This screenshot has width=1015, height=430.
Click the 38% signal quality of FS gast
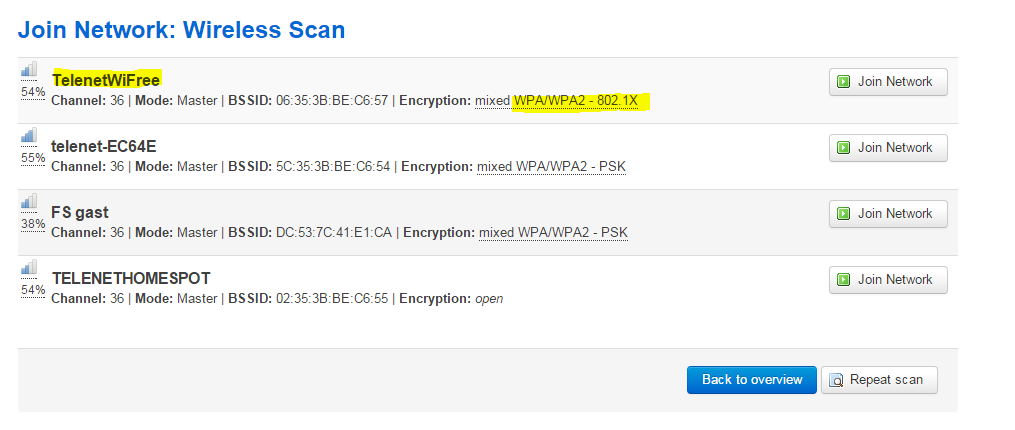pyautogui.click(x=32, y=224)
